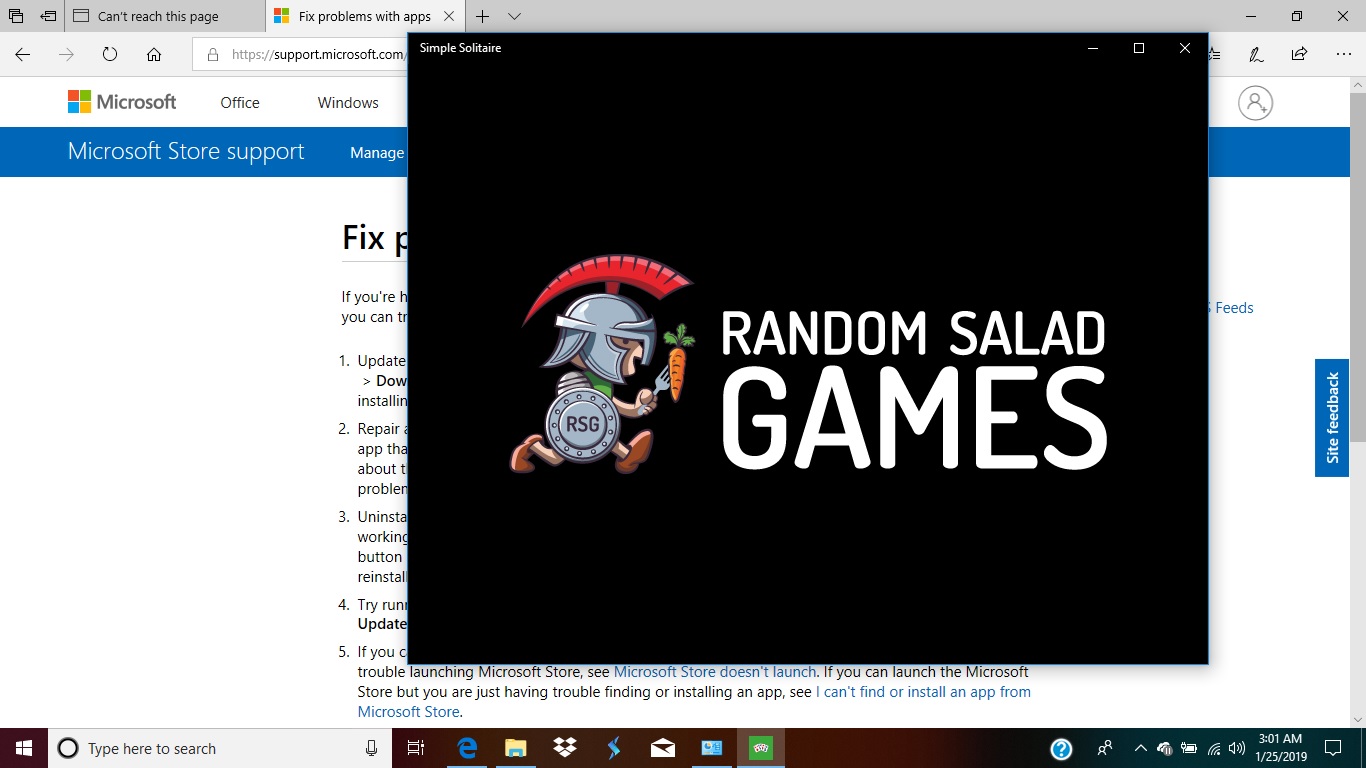The image size is (1366, 768).
Task: Restore down the Edge browser window
Action: click(x=1297, y=16)
